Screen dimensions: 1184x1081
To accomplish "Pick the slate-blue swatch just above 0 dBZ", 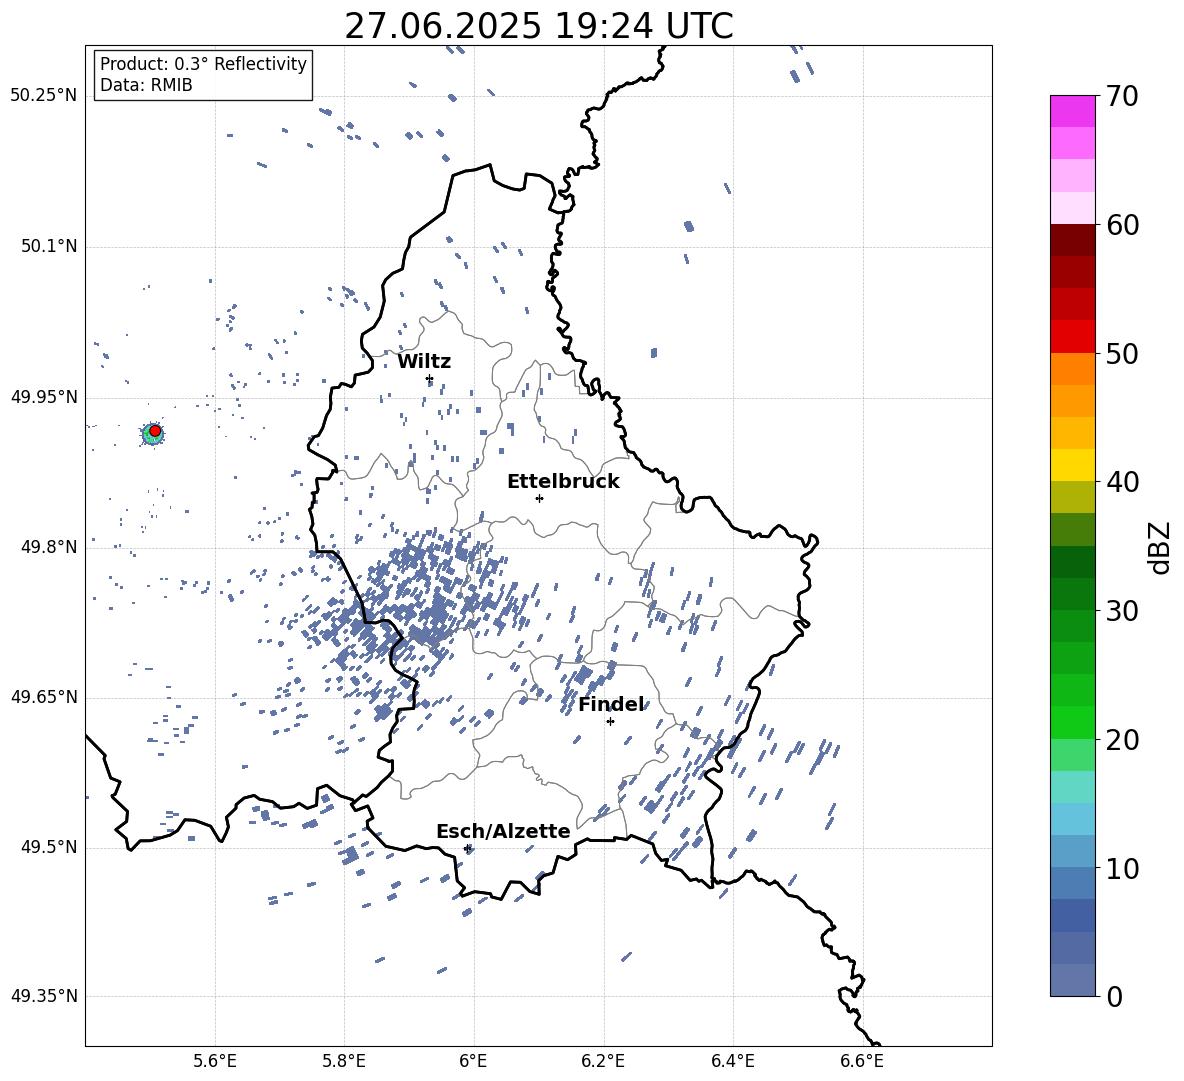I will click(1073, 980).
